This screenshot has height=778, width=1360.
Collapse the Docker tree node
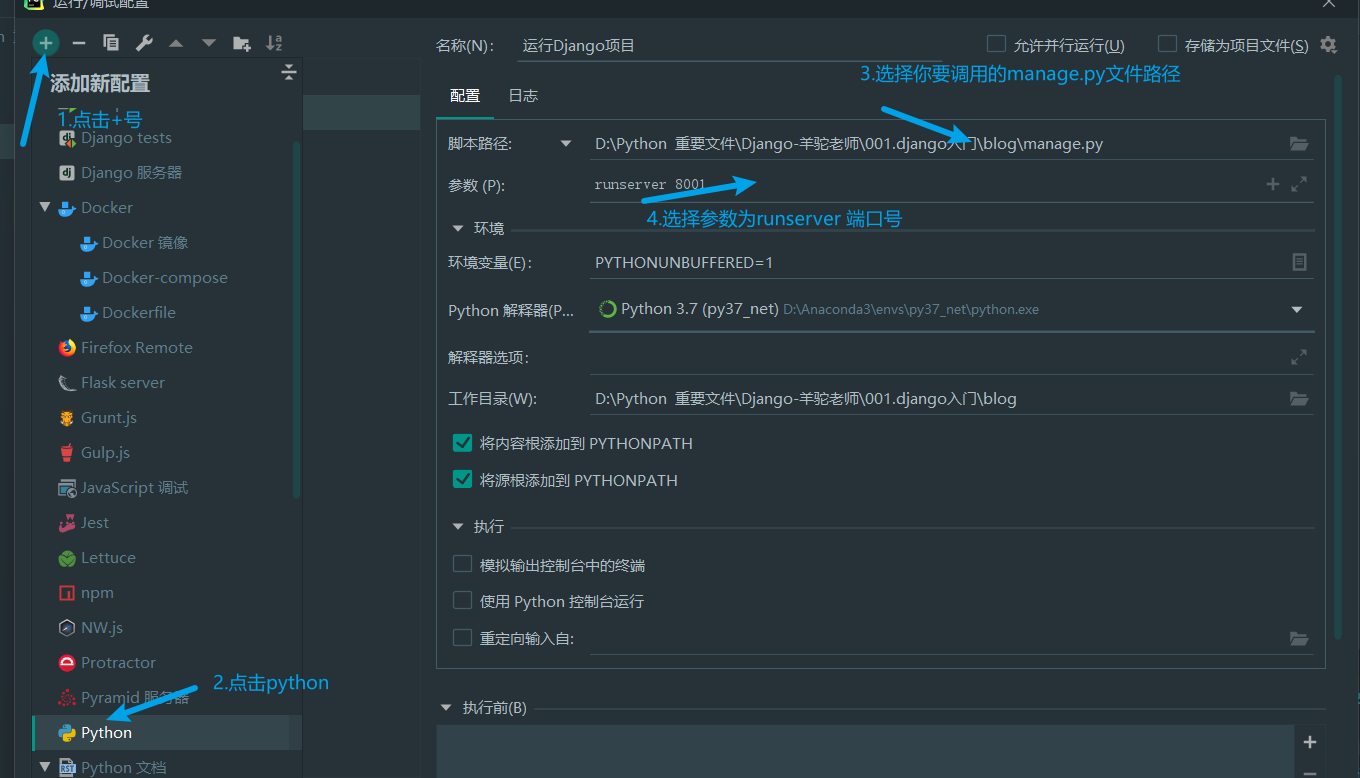[x=45, y=207]
